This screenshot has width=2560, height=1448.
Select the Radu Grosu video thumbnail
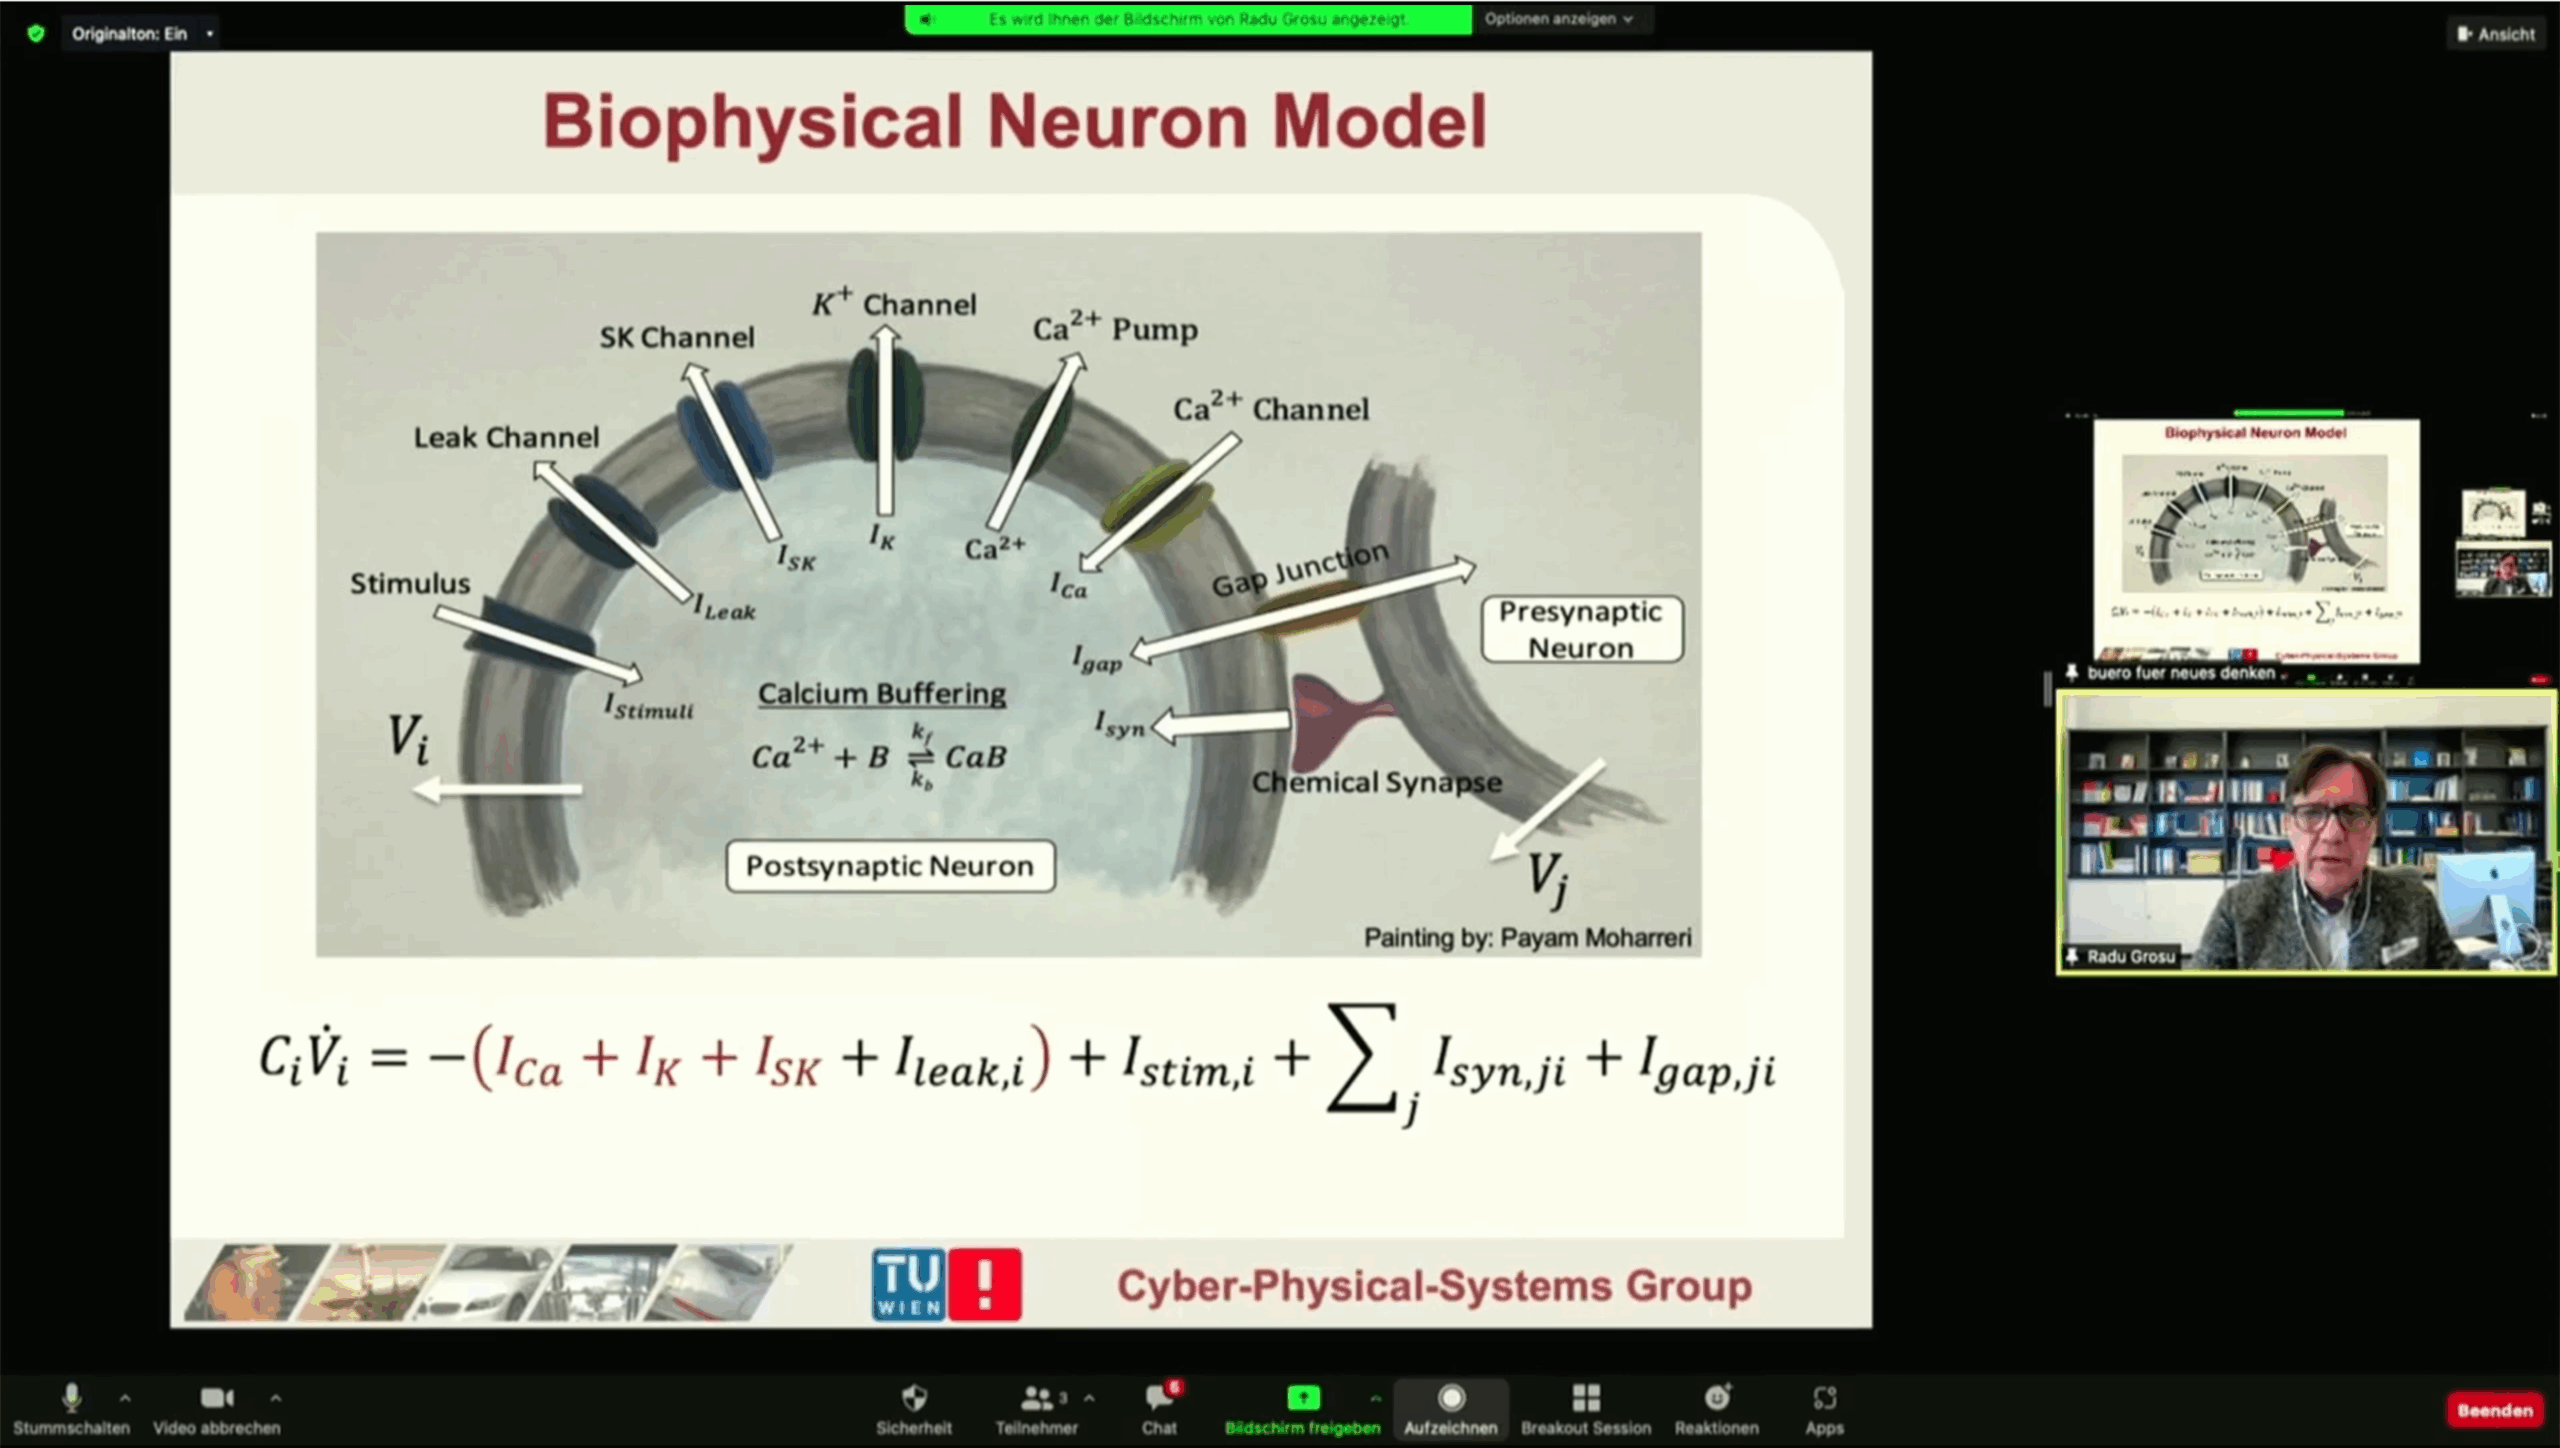[x=2306, y=832]
